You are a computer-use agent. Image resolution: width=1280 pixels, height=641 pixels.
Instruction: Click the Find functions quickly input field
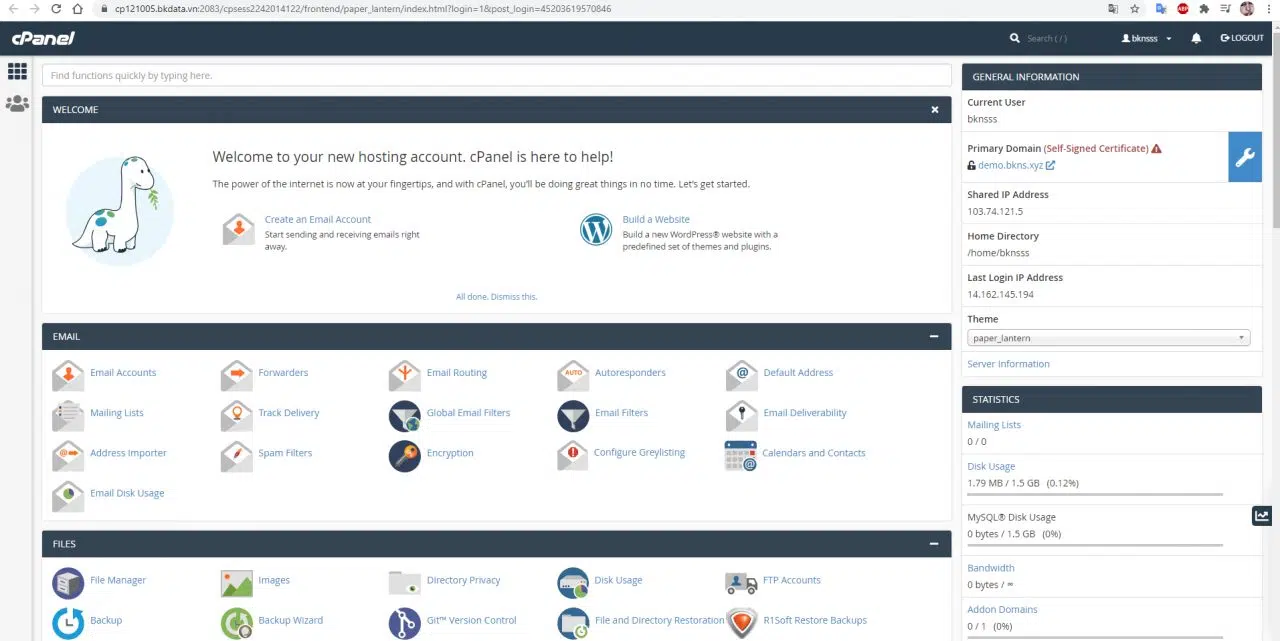point(497,76)
